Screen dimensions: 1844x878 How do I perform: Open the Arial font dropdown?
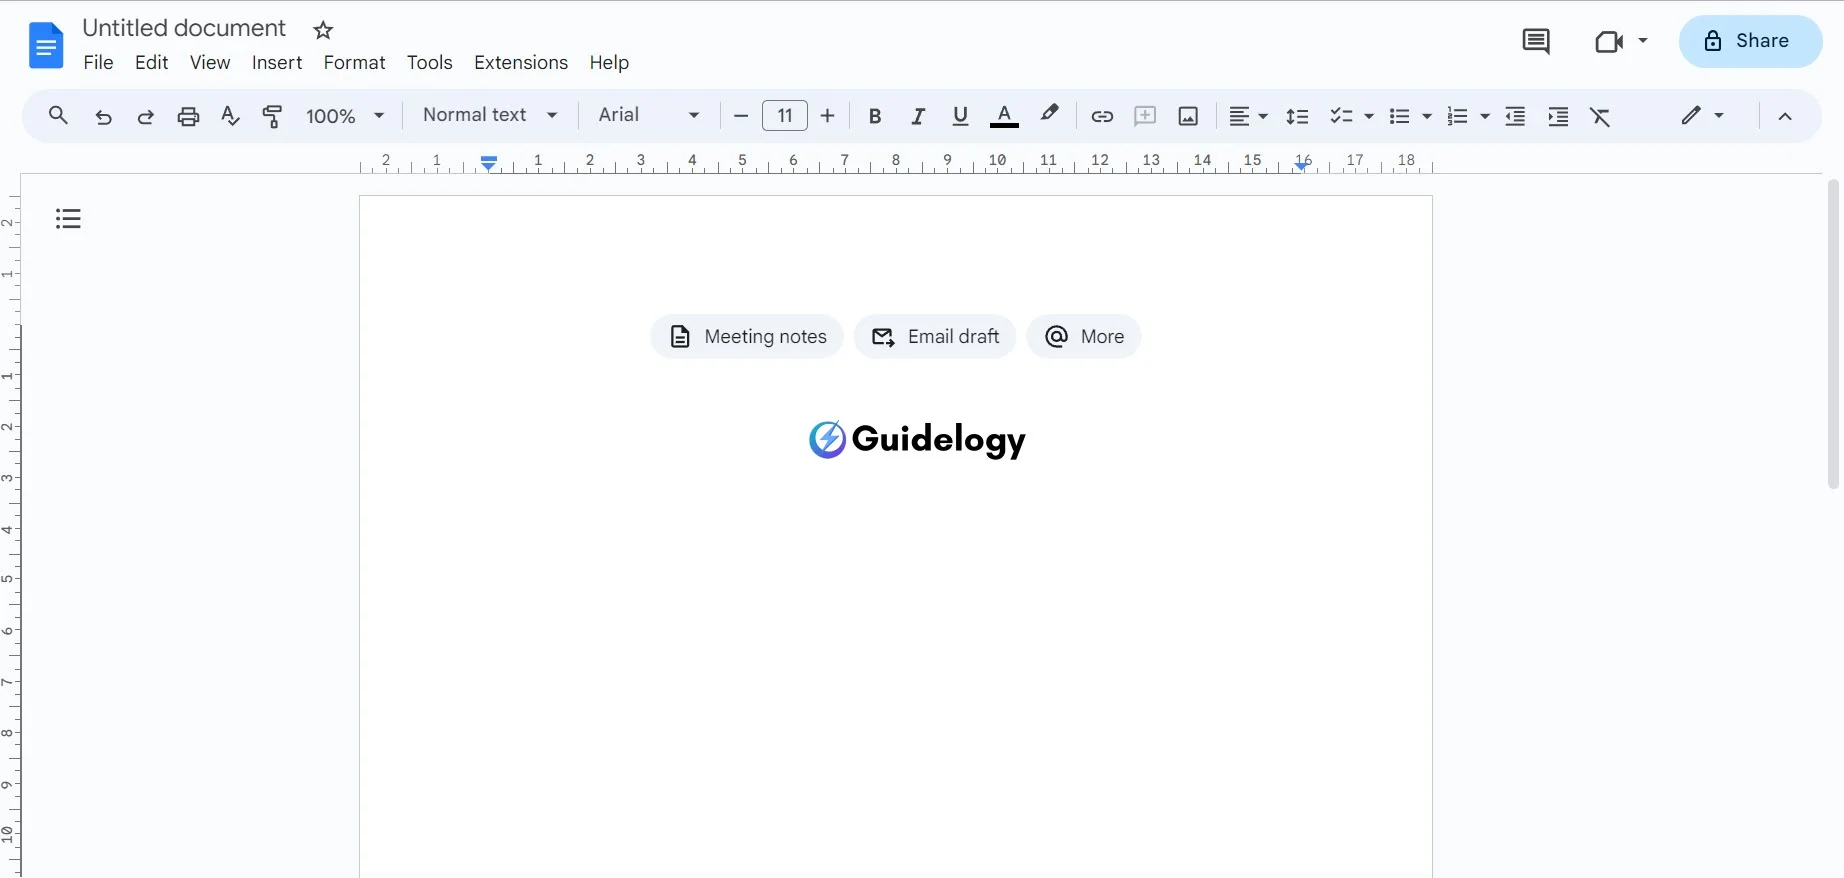pyautogui.click(x=648, y=115)
